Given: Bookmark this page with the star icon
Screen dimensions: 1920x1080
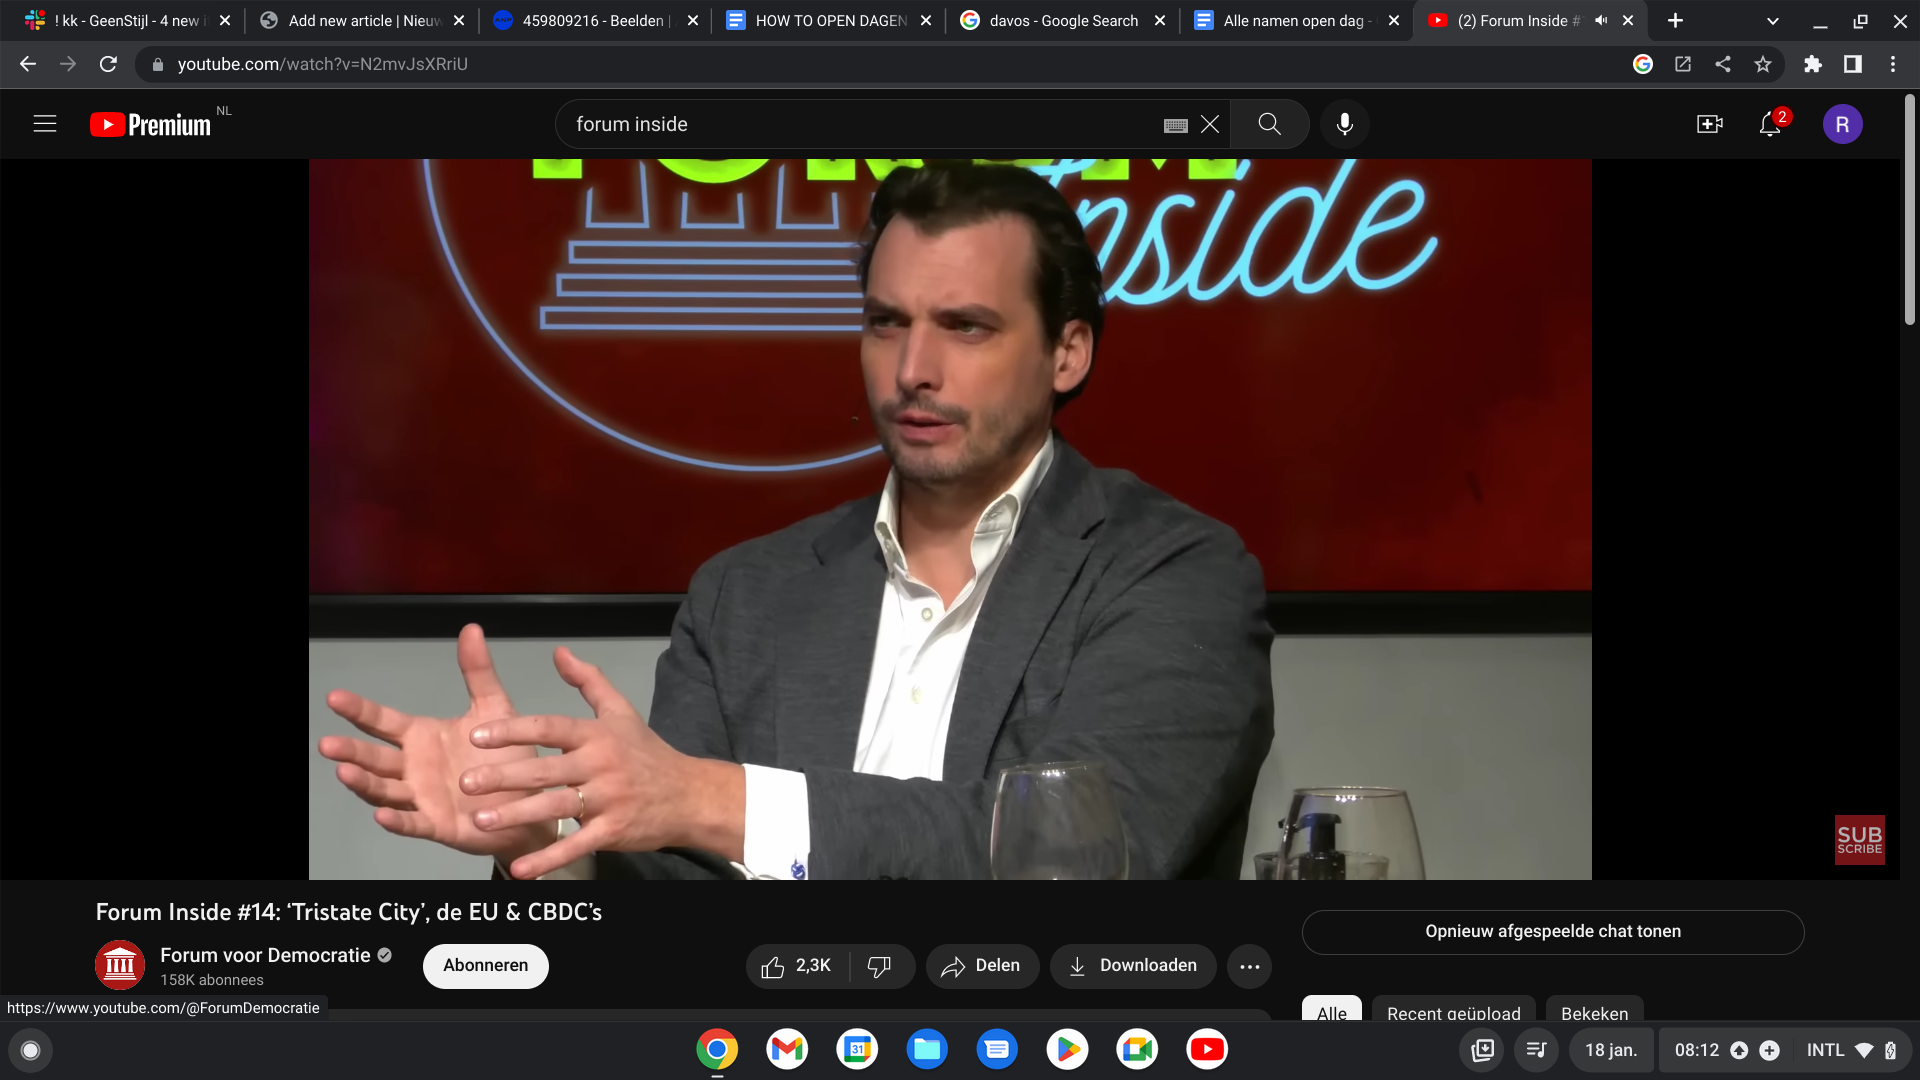Looking at the screenshot, I should coord(1763,64).
